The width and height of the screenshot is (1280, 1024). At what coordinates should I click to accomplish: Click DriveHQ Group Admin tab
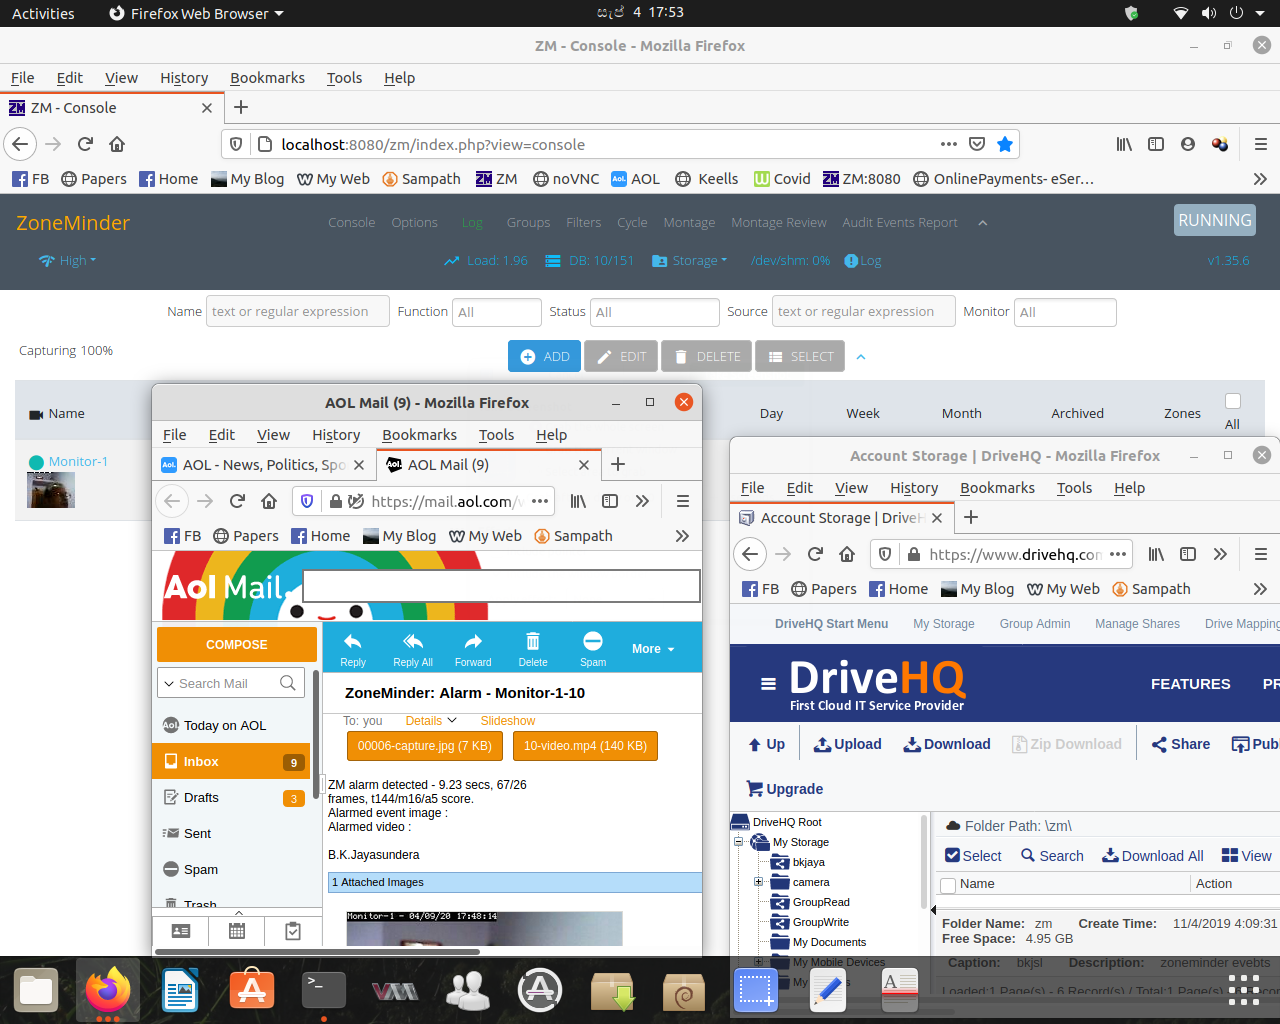[1035, 624]
